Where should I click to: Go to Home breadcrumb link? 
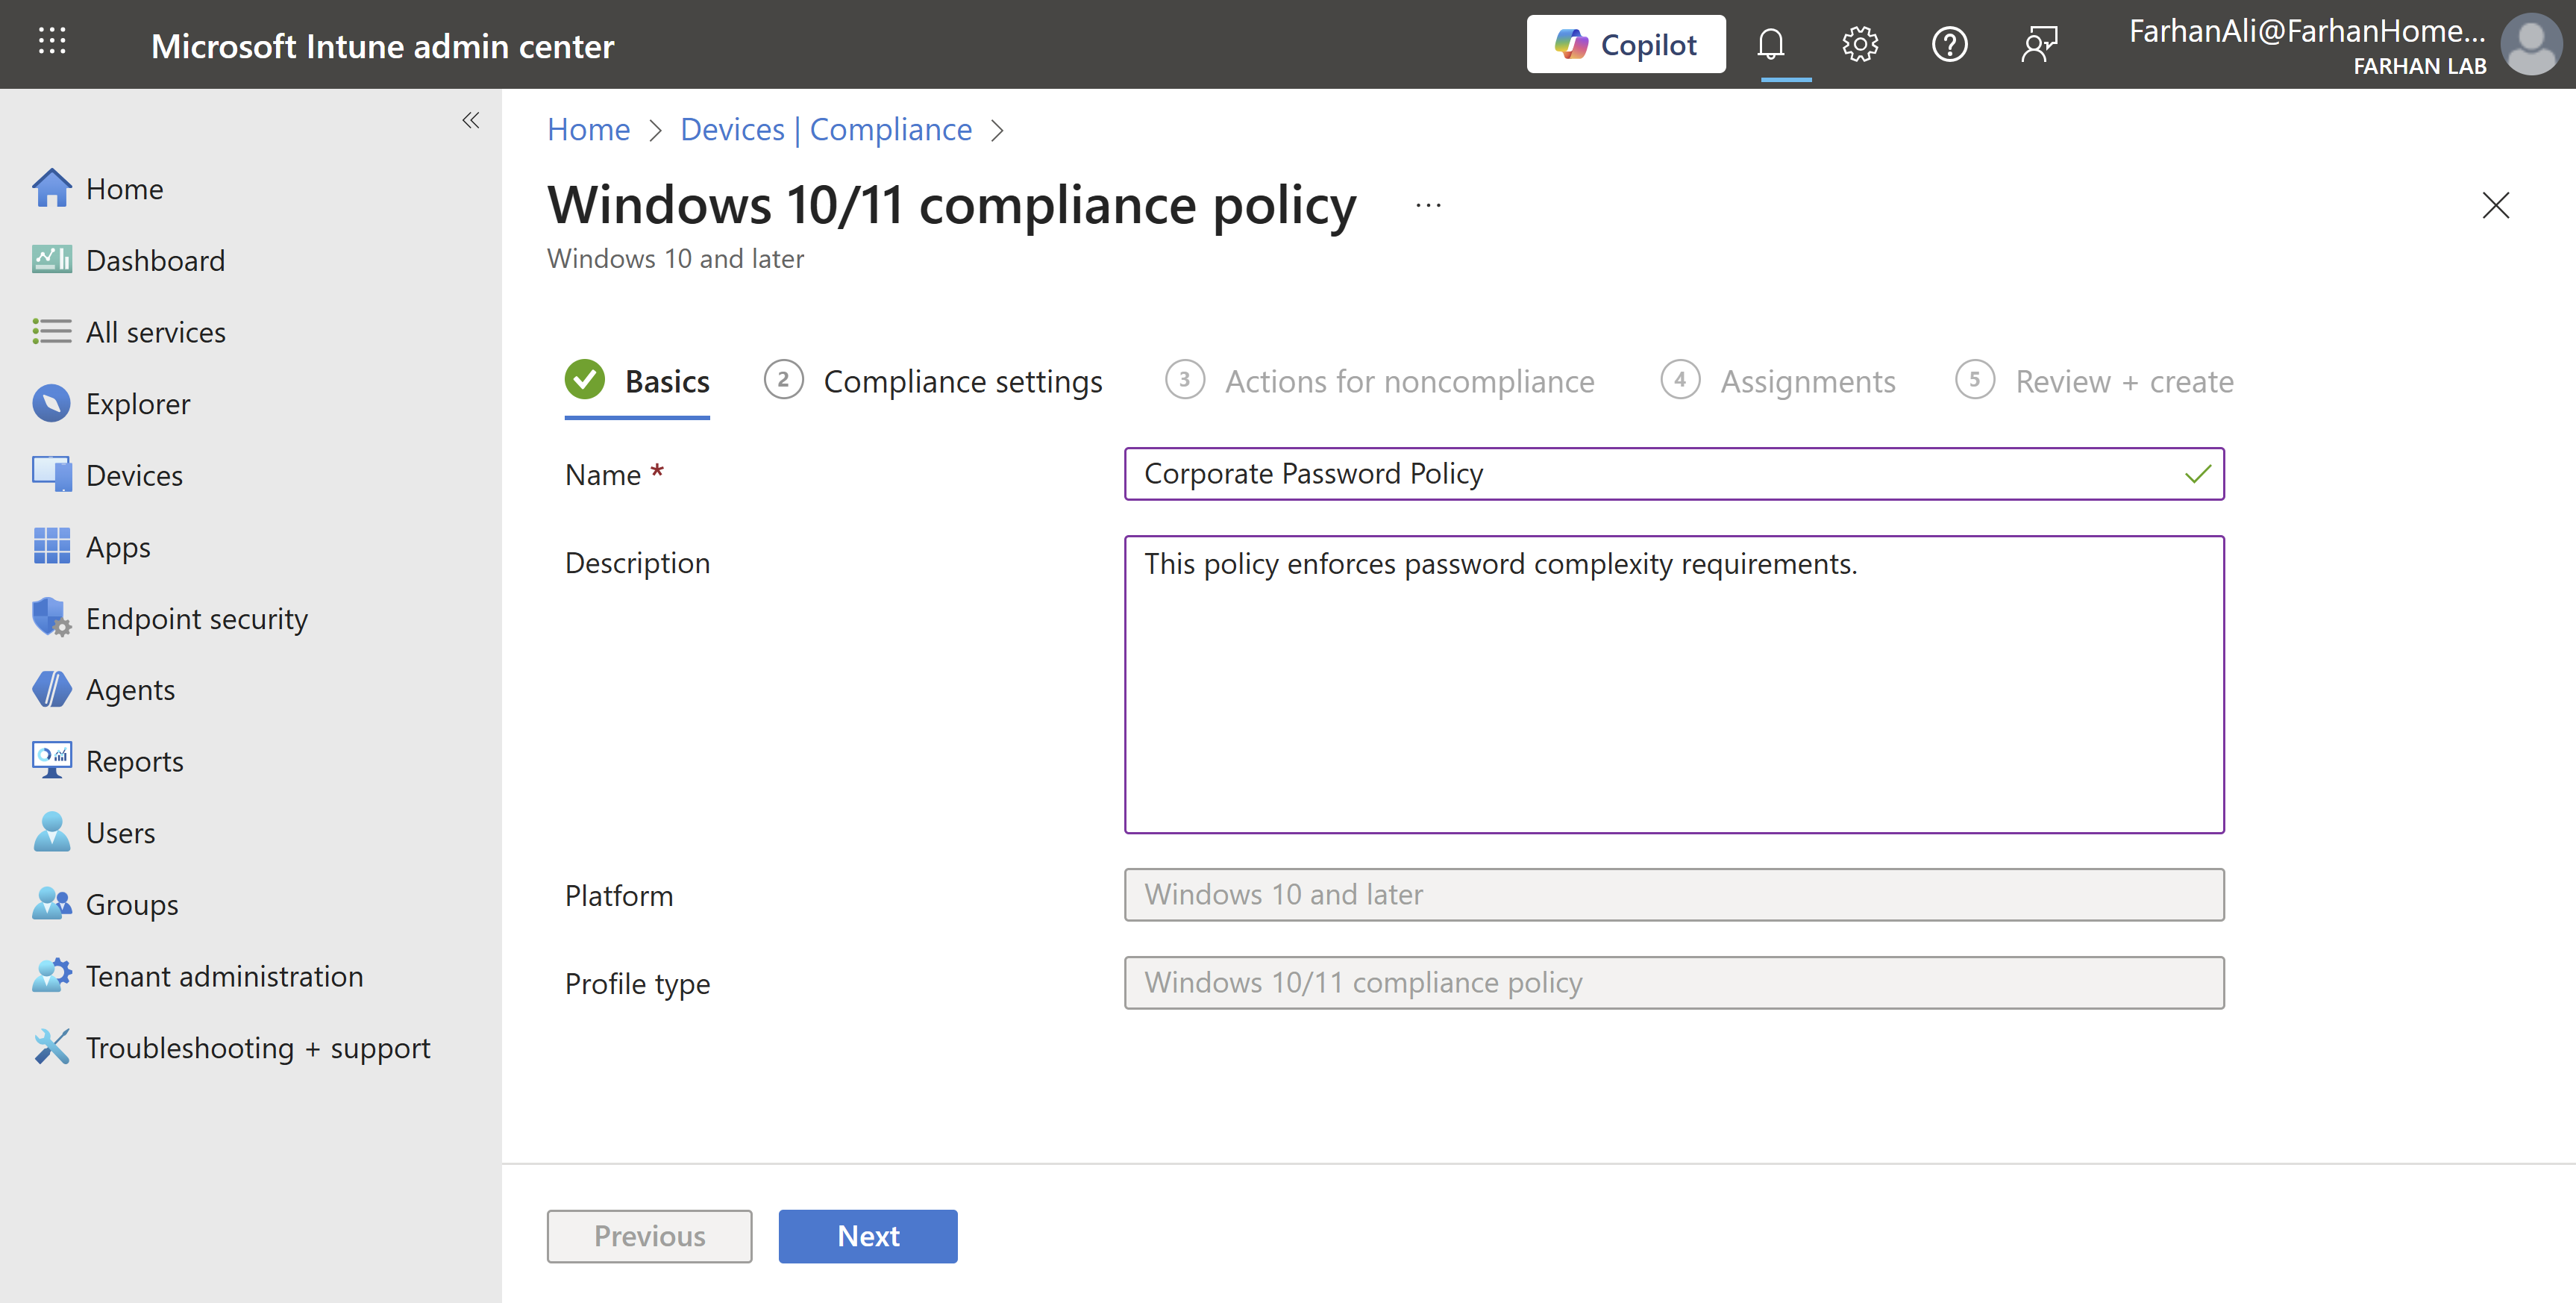588,130
